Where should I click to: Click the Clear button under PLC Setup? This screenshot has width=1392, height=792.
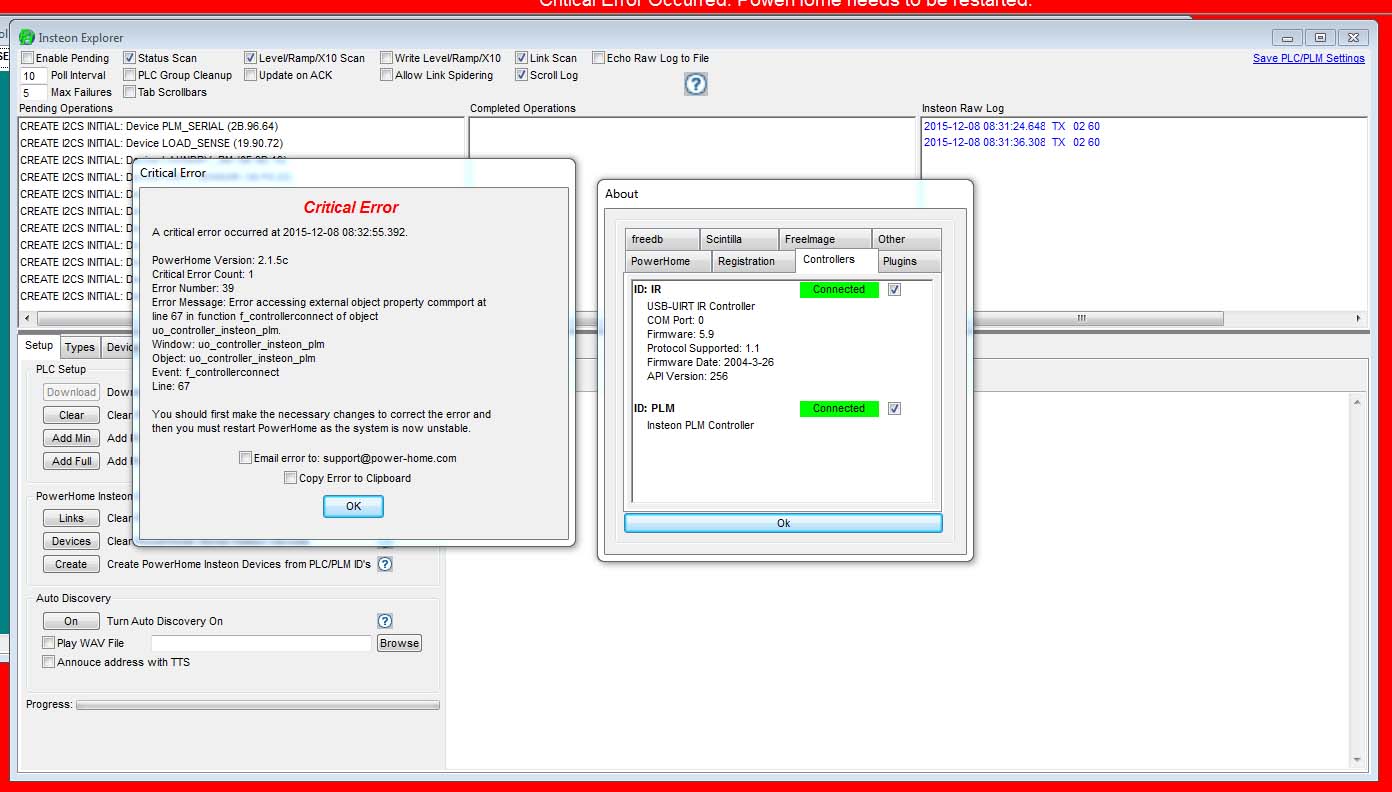71,415
